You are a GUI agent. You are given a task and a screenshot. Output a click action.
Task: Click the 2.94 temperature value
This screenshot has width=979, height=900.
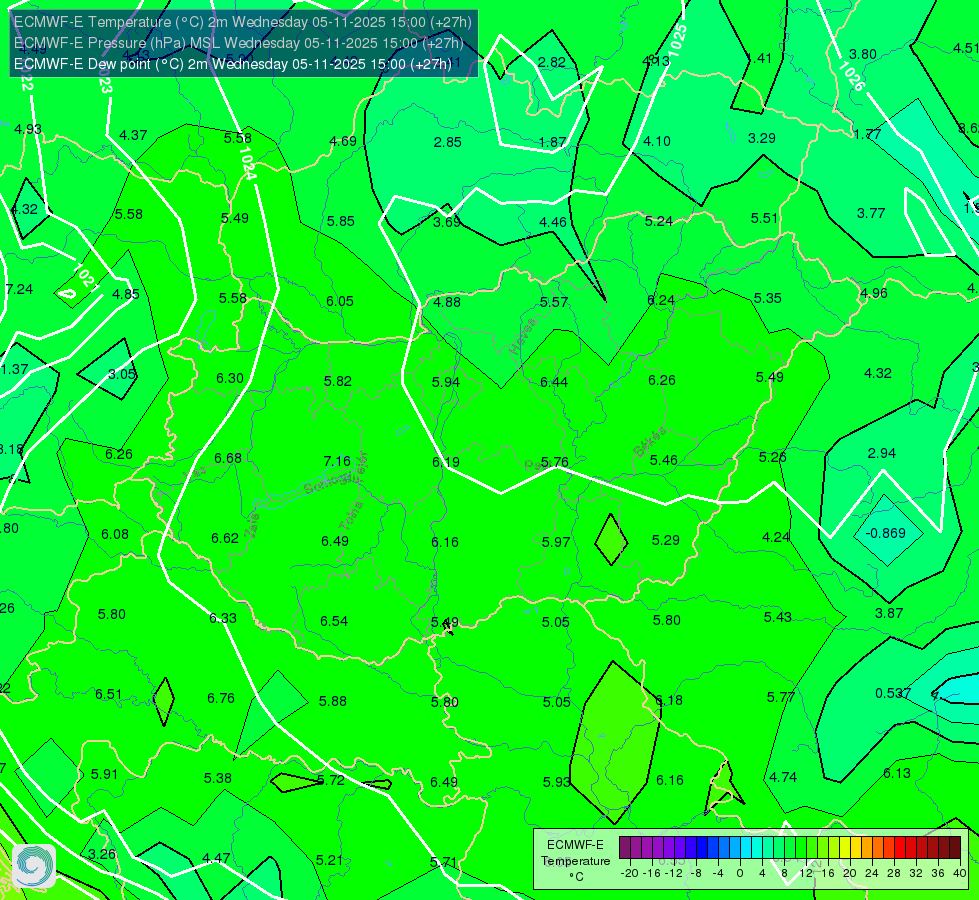tap(882, 453)
